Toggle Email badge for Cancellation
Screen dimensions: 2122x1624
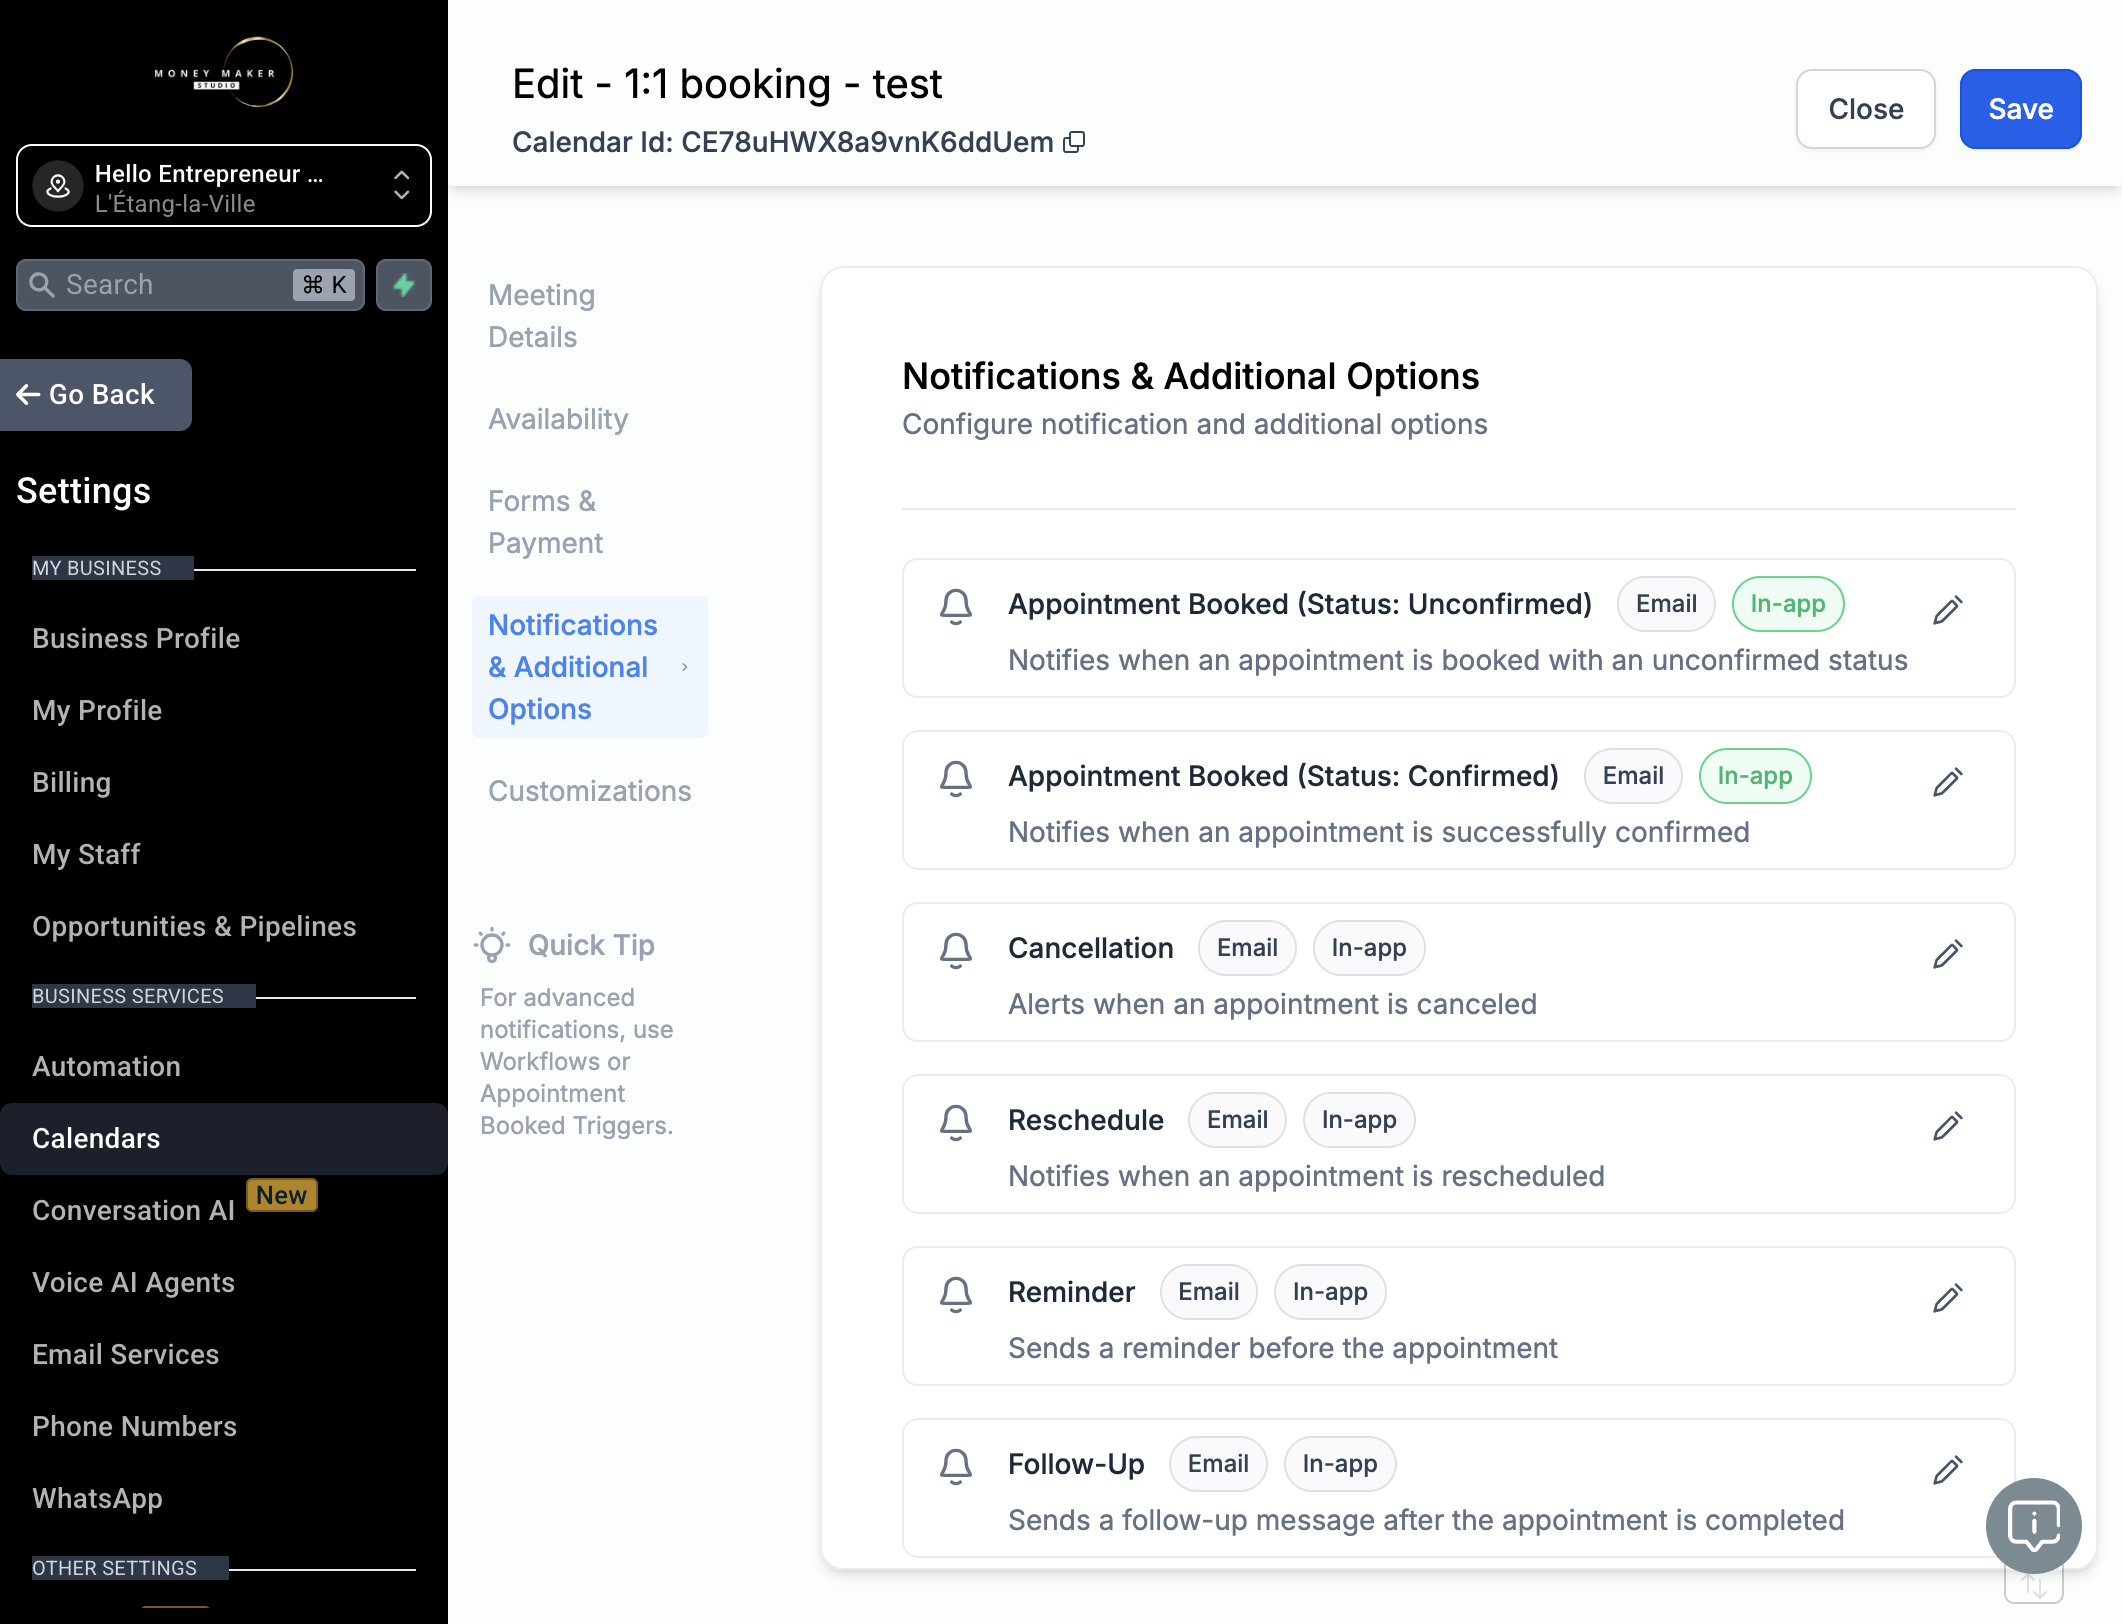tap(1247, 948)
